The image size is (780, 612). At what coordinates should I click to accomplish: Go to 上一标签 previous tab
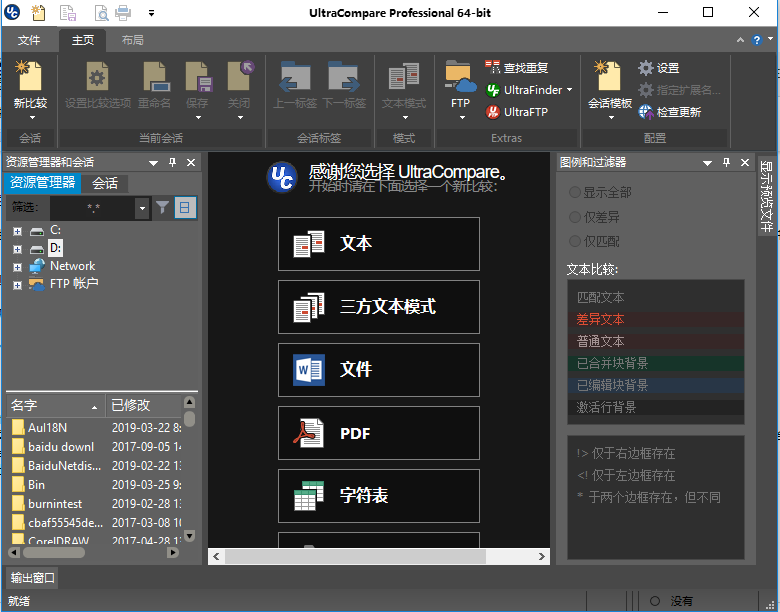coord(295,76)
